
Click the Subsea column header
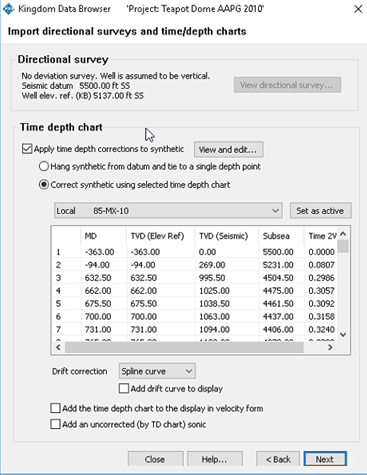(x=281, y=236)
